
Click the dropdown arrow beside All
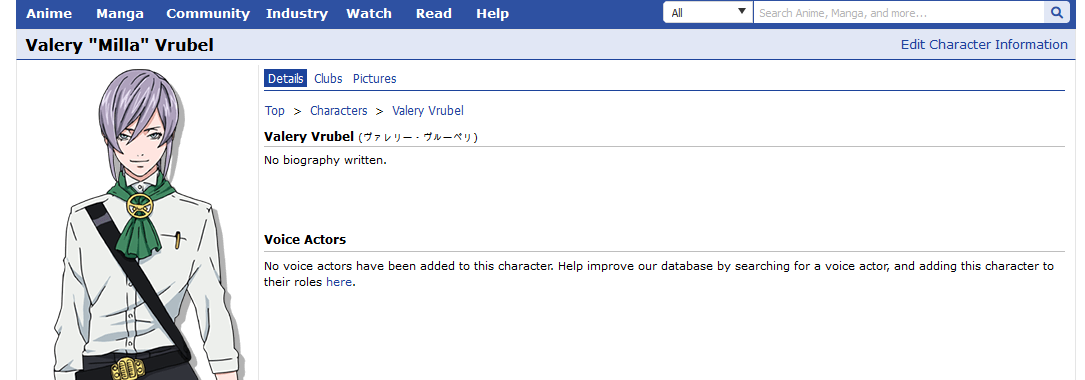point(742,12)
